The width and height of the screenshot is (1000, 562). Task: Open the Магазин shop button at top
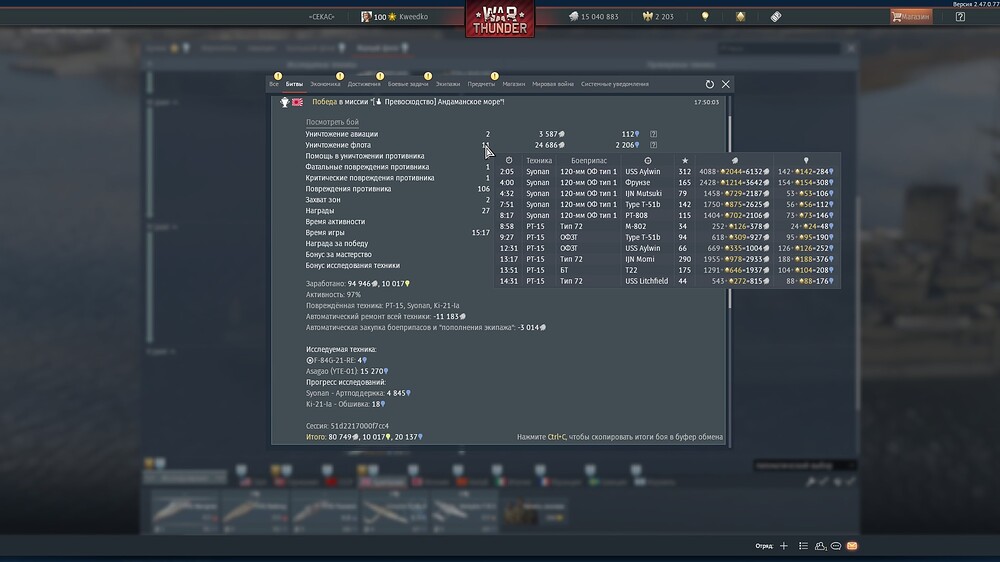tap(911, 17)
